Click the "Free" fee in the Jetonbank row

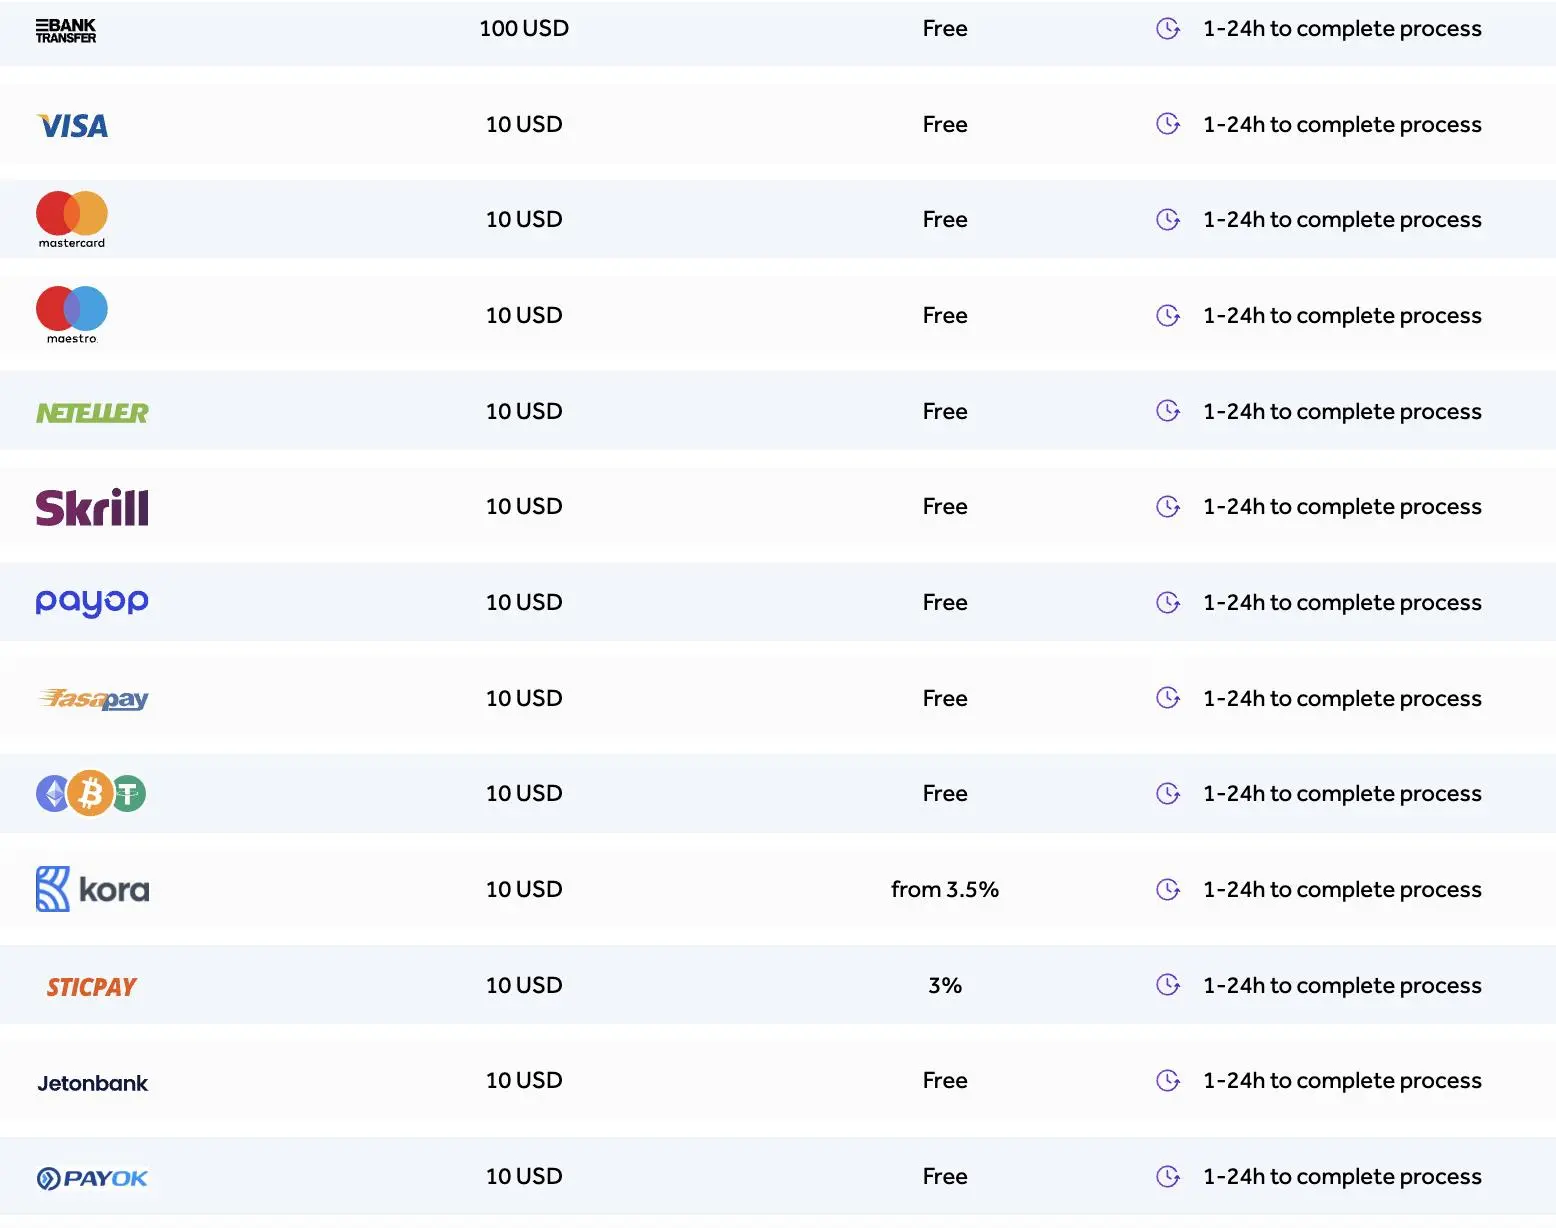(945, 1080)
